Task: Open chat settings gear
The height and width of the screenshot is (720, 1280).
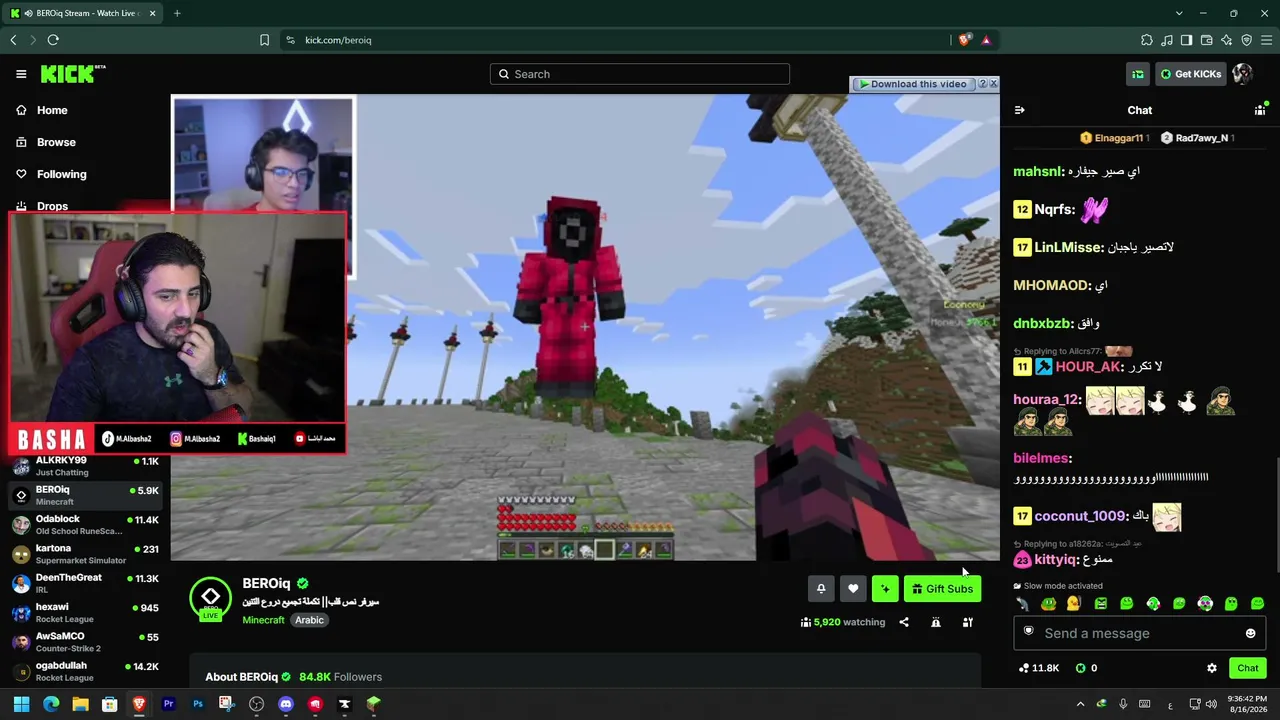Action: [1212, 668]
